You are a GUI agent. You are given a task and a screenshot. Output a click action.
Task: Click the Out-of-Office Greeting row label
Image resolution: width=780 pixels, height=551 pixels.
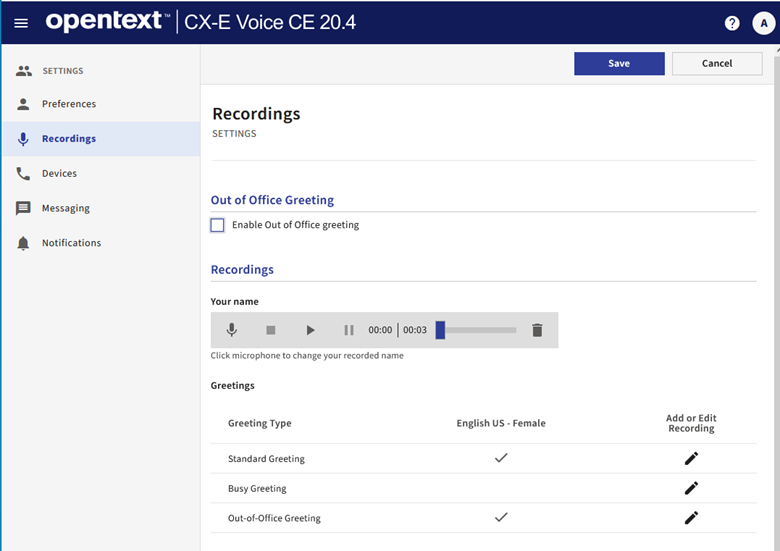coord(274,518)
